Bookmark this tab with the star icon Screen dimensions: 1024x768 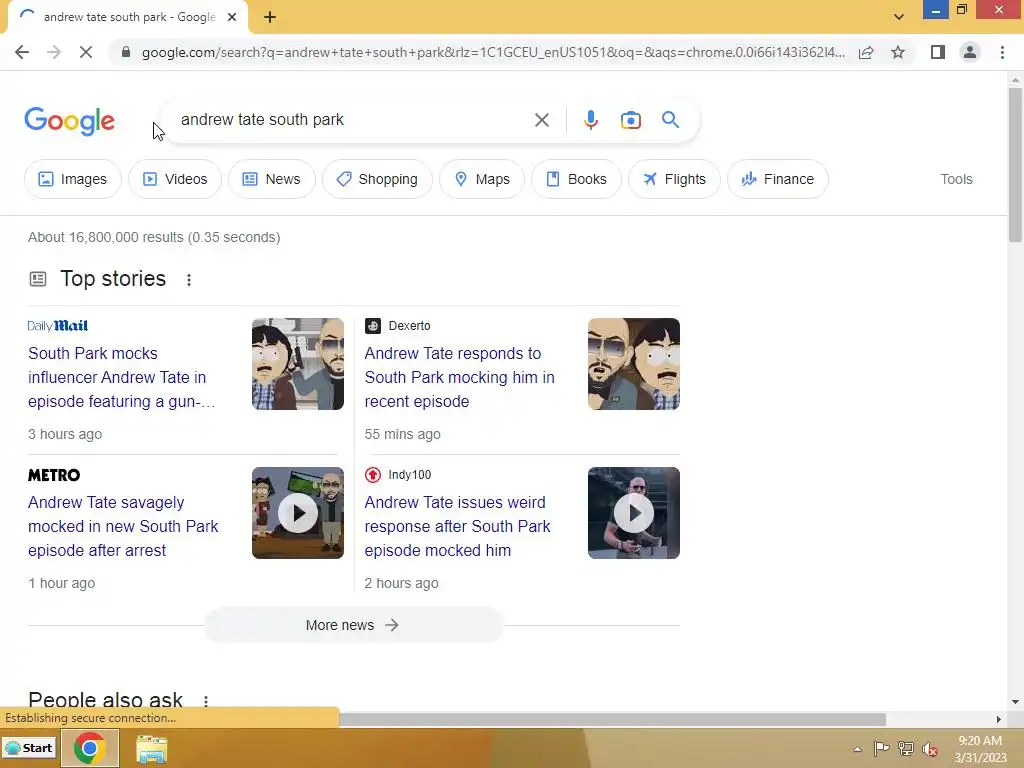coord(898,52)
